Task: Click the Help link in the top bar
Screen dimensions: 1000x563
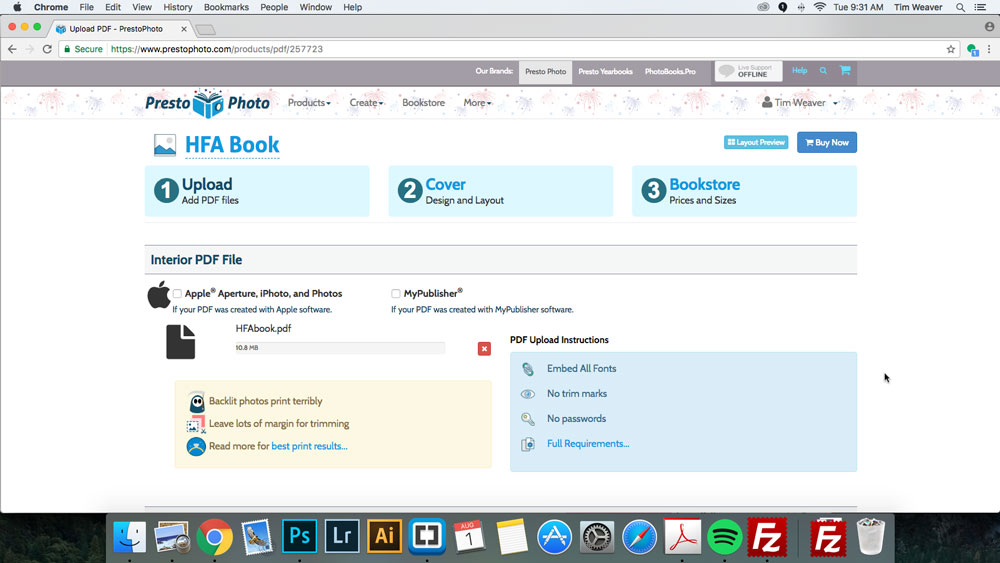Action: (x=799, y=71)
